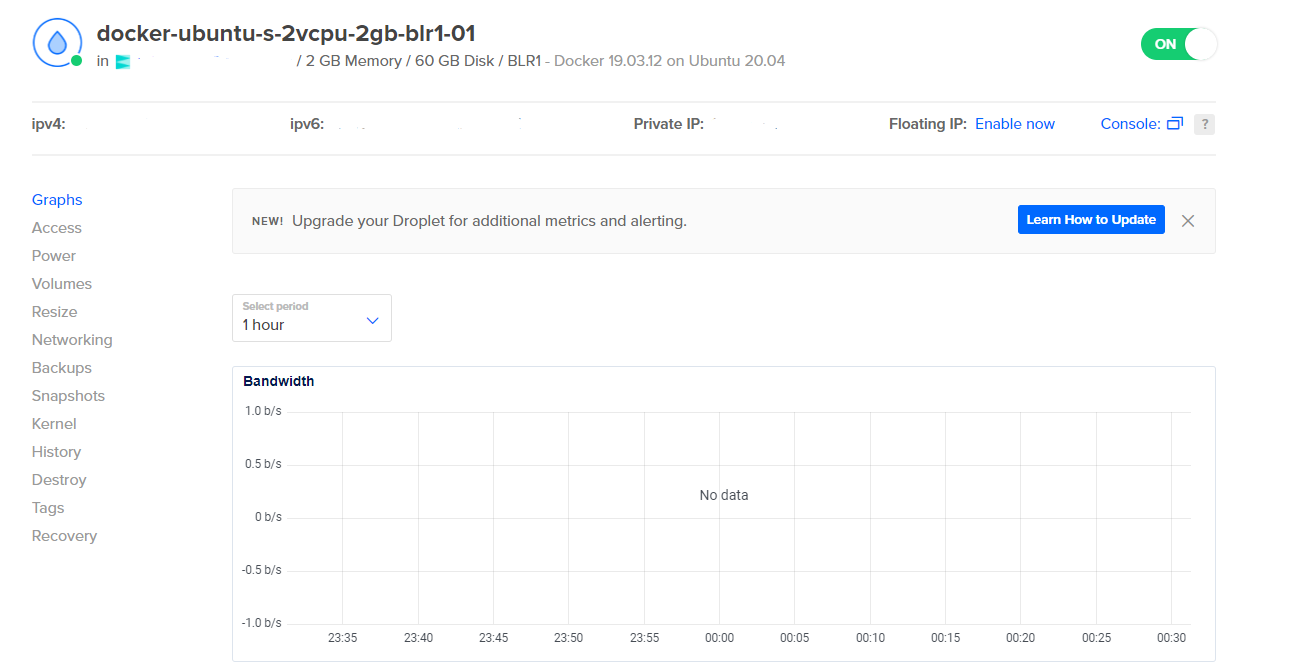
Task: Click the droplet icon next to the name
Action: pos(57,42)
